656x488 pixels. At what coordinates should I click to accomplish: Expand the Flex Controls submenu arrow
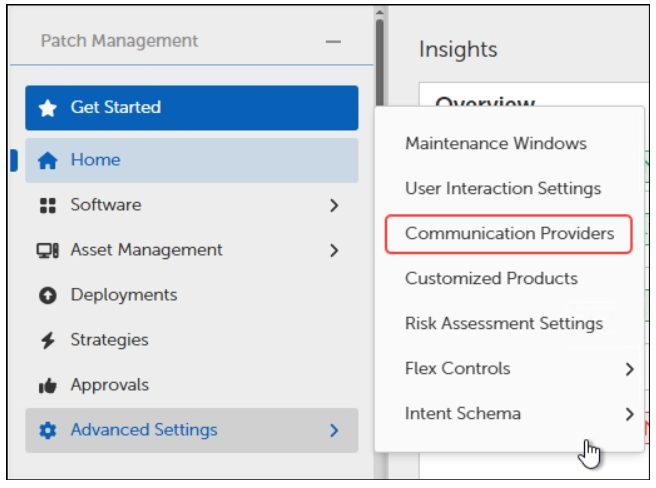(629, 369)
